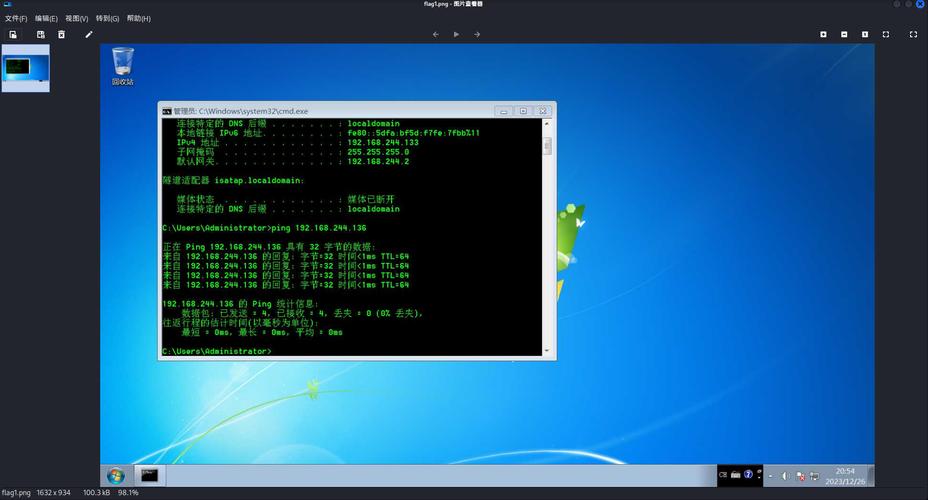Open the 帮助(H) menu
The width and height of the screenshot is (928, 500).
pyautogui.click(x=138, y=18)
